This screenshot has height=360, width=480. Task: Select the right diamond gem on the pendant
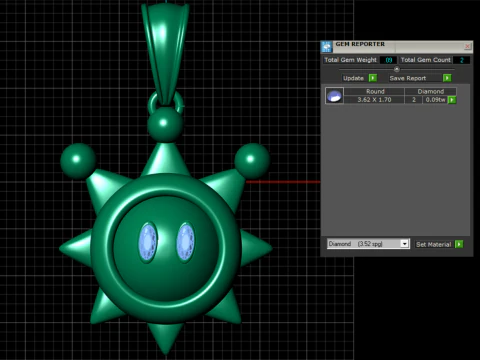point(185,242)
